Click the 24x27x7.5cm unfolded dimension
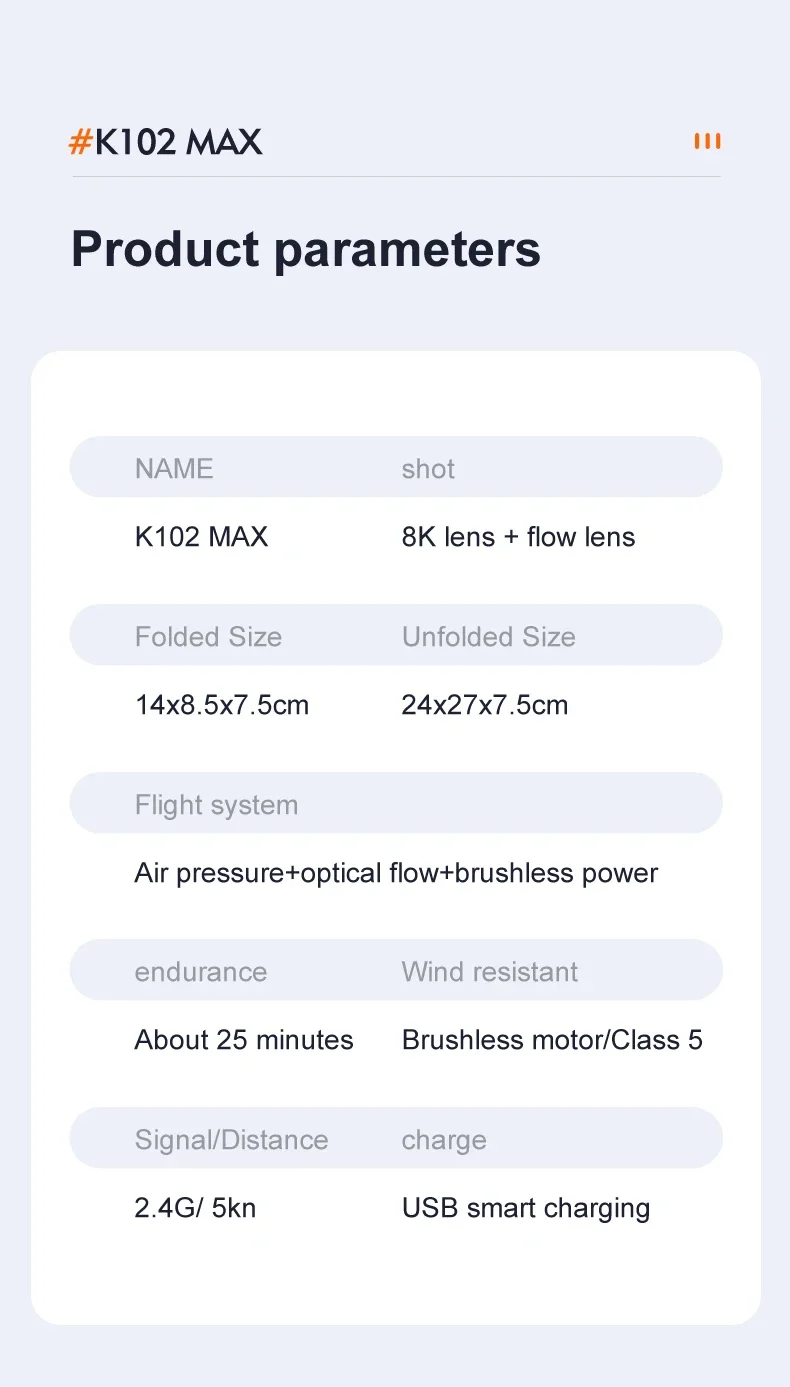 (x=484, y=705)
